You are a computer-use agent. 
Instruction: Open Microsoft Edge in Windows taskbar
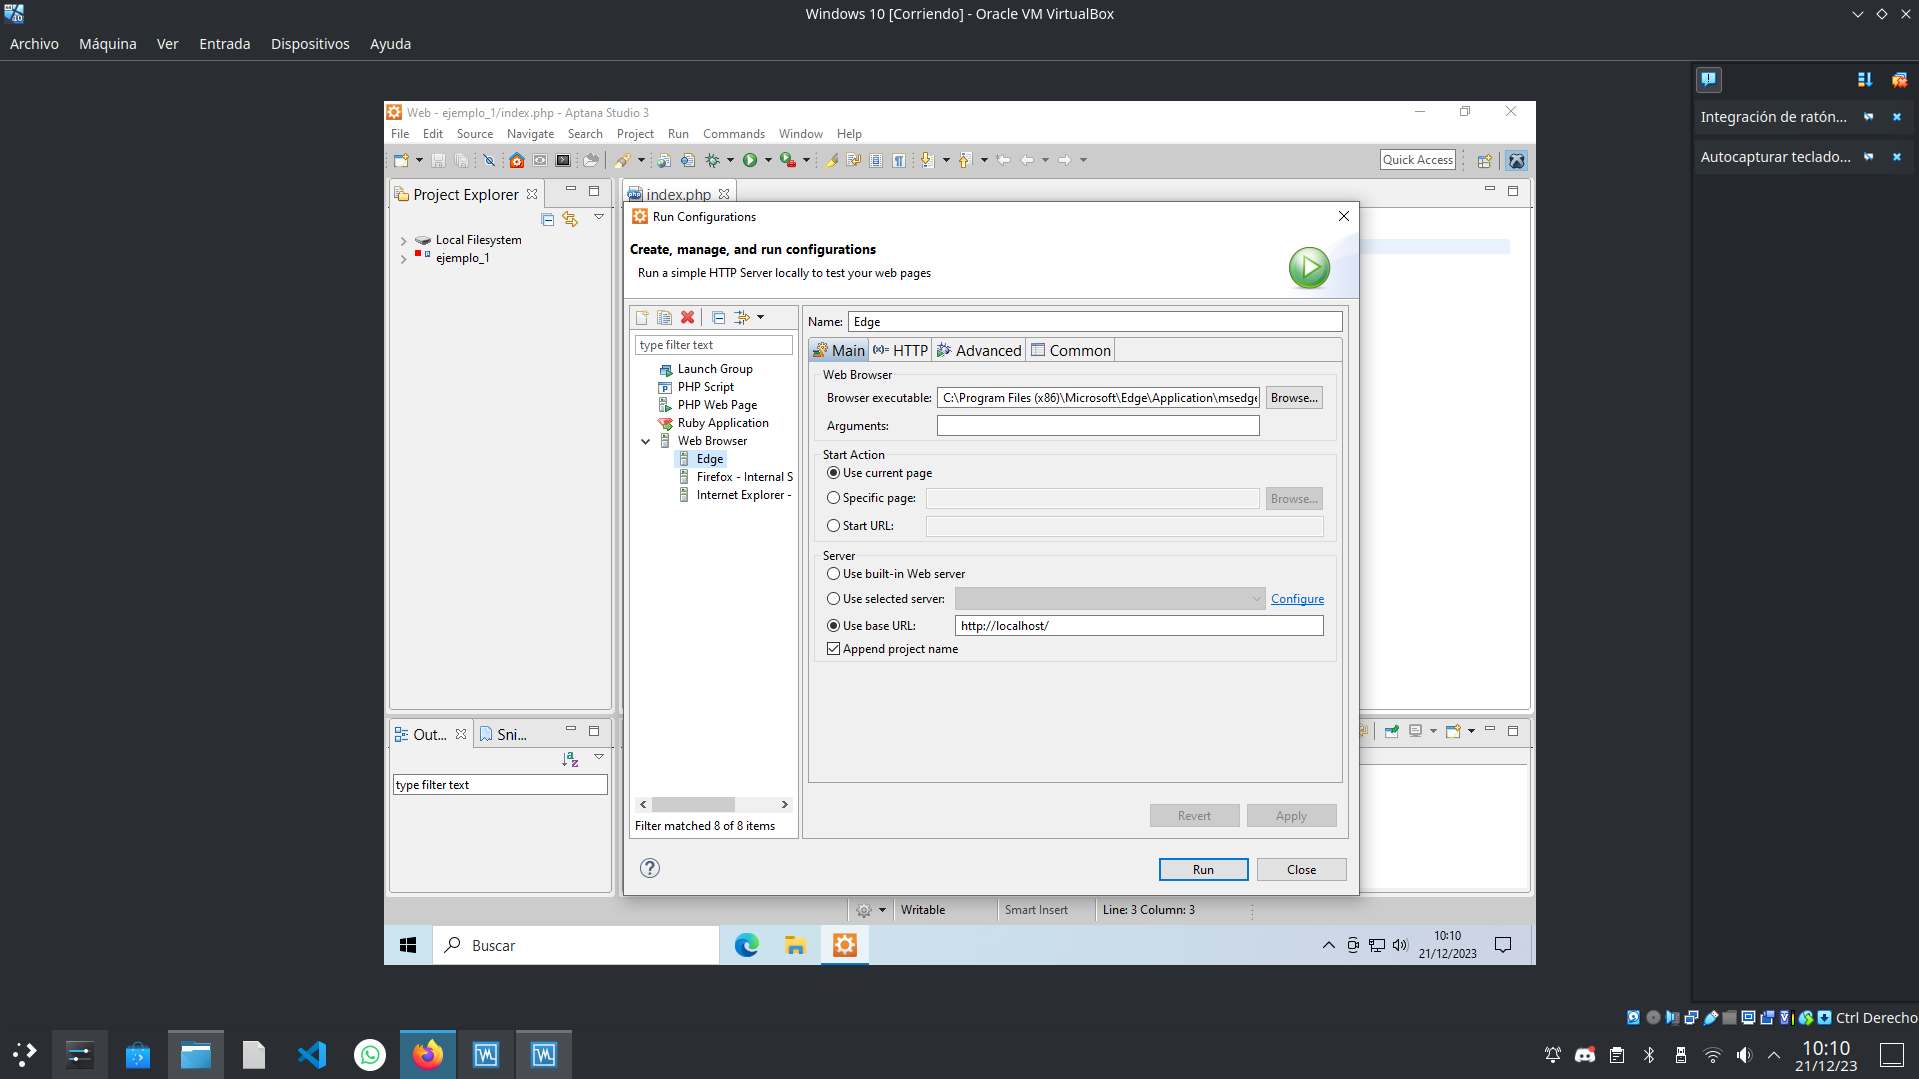747,945
